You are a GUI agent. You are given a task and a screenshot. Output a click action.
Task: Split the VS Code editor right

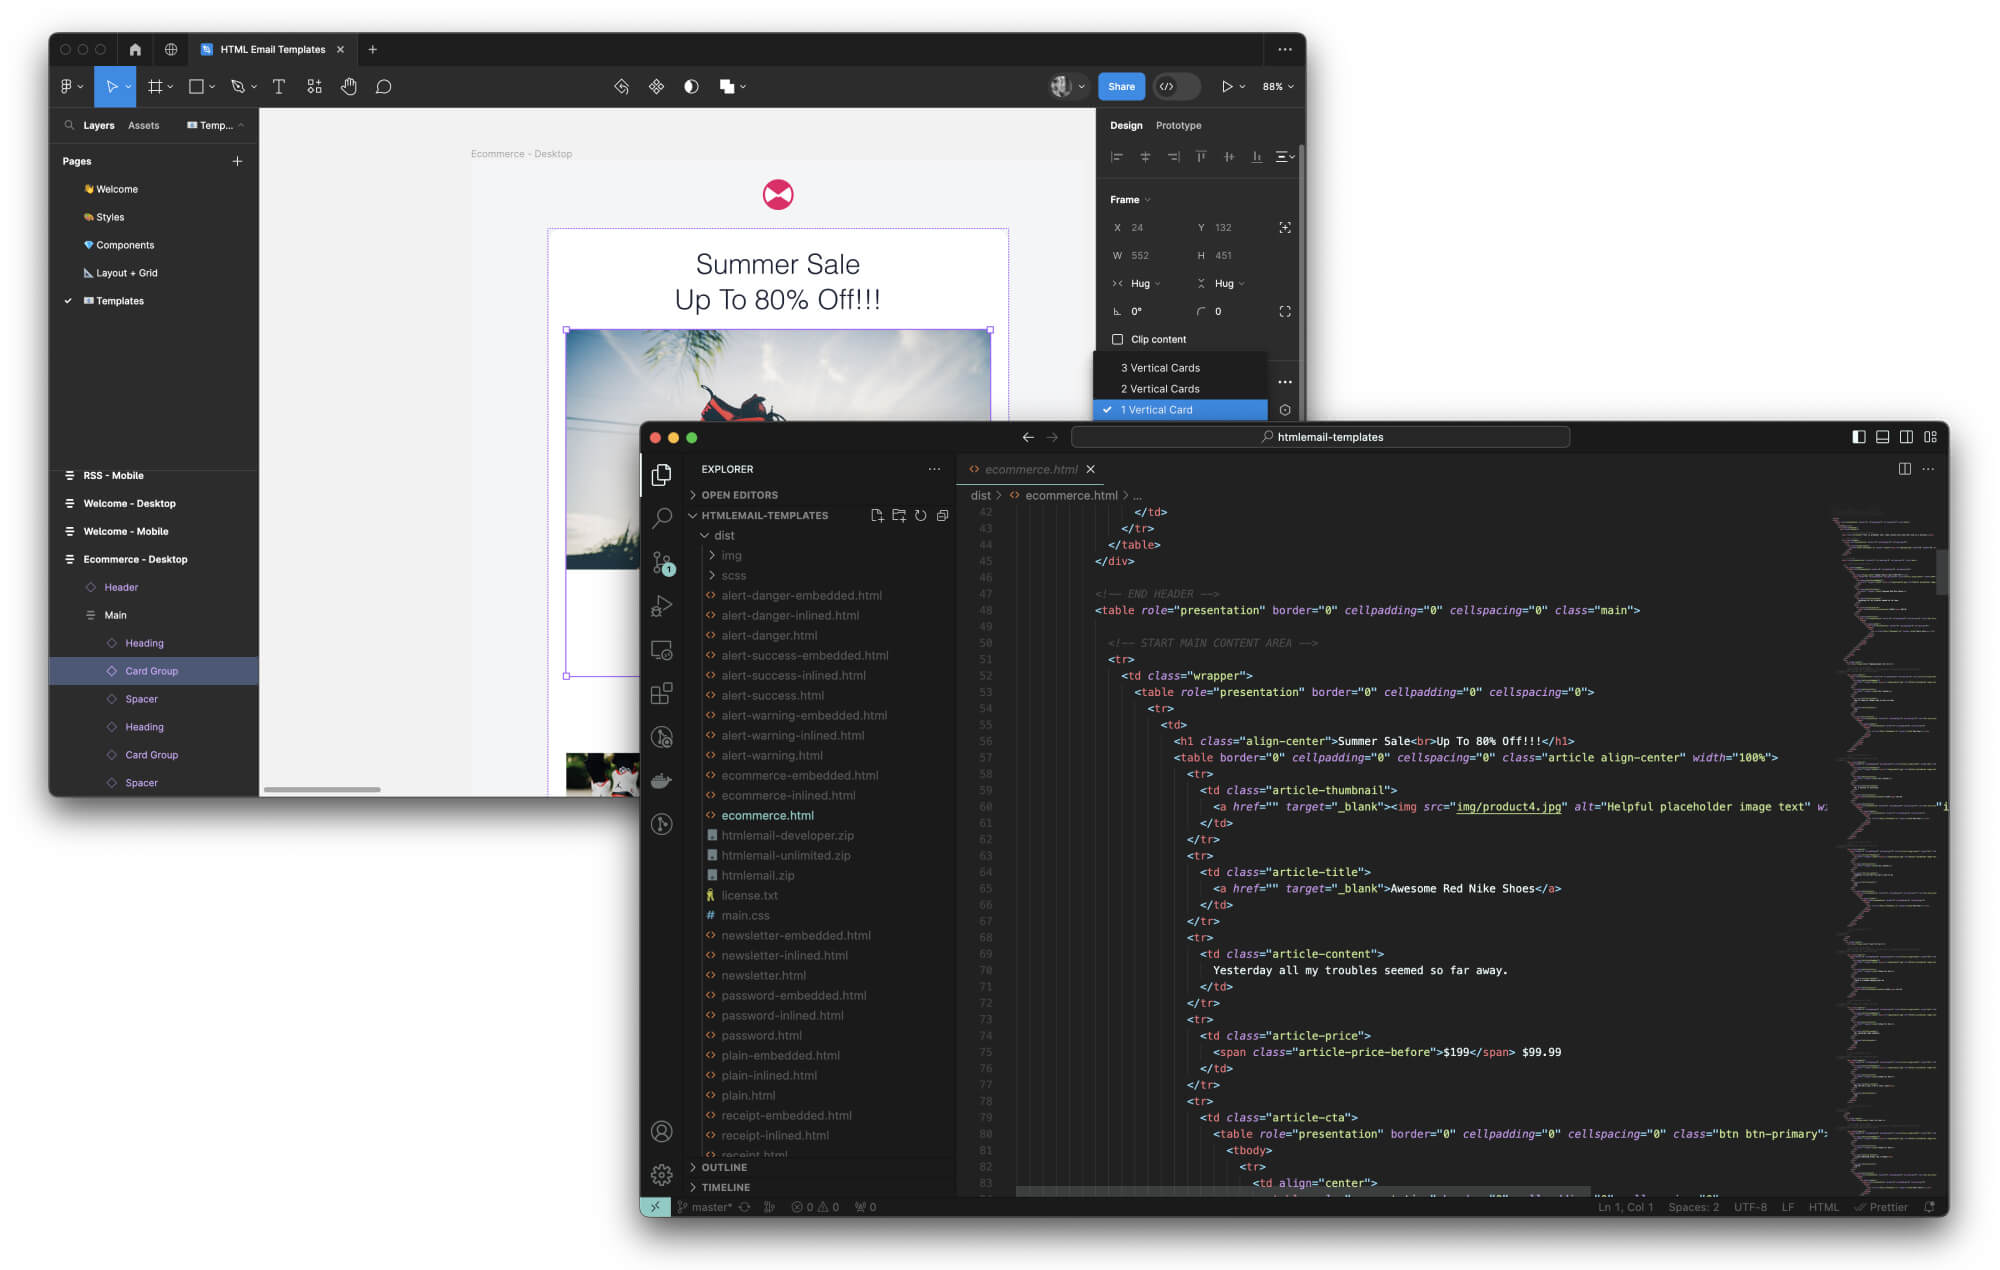1905,469
